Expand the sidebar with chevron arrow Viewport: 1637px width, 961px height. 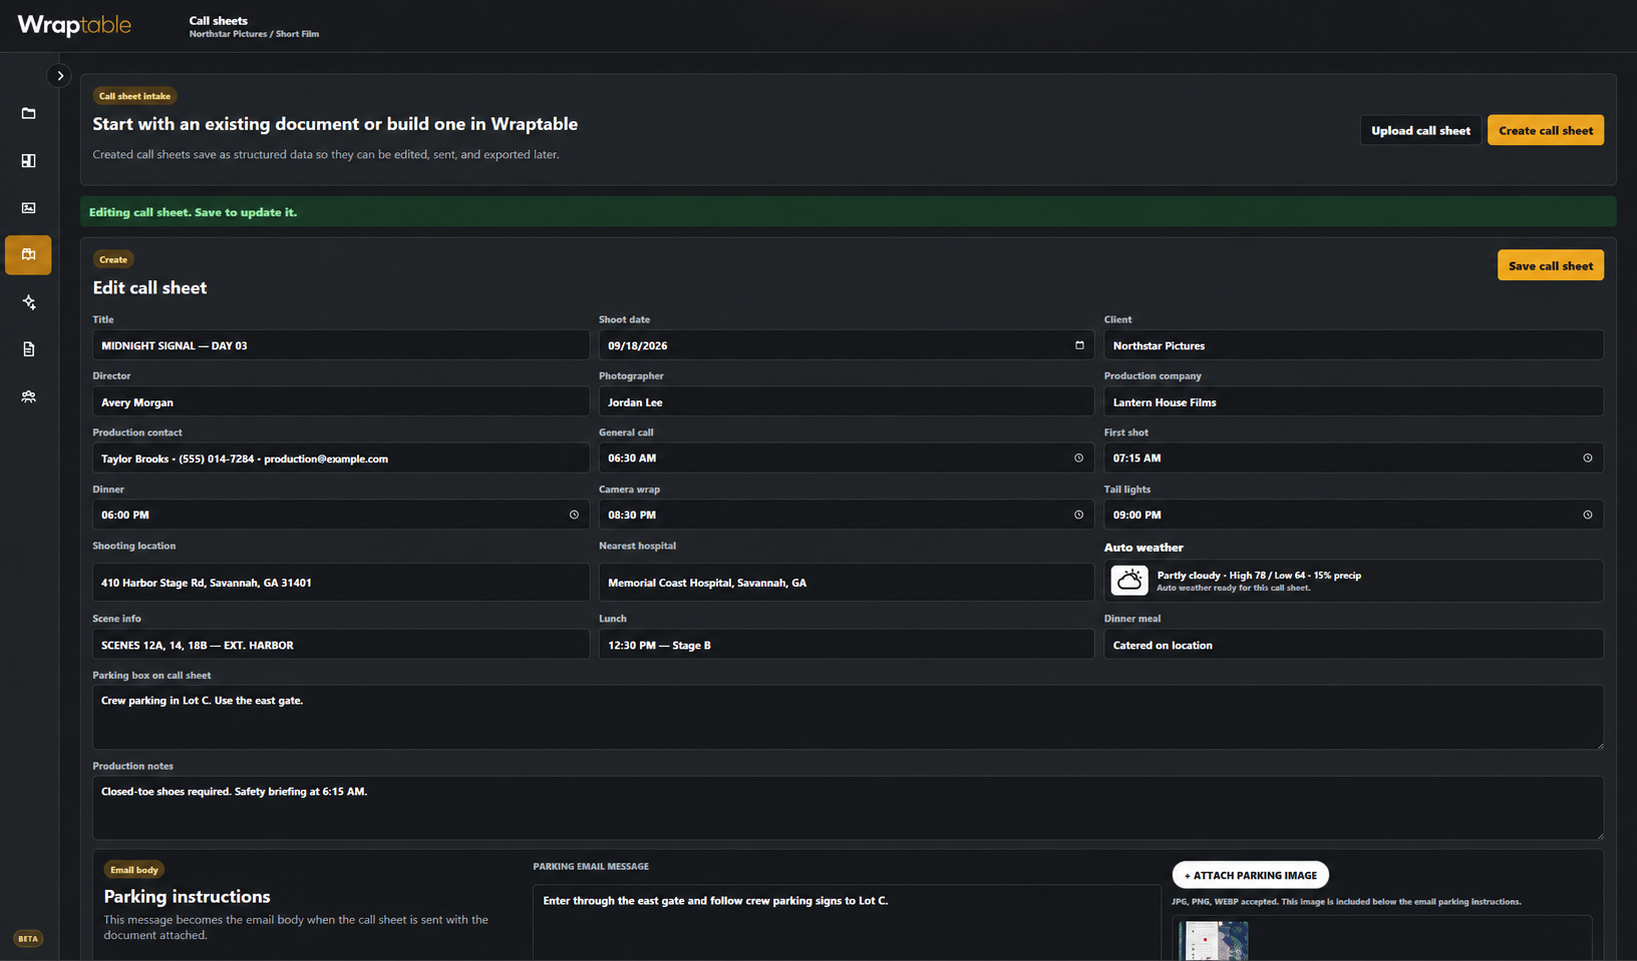click(x=60, y=76)
